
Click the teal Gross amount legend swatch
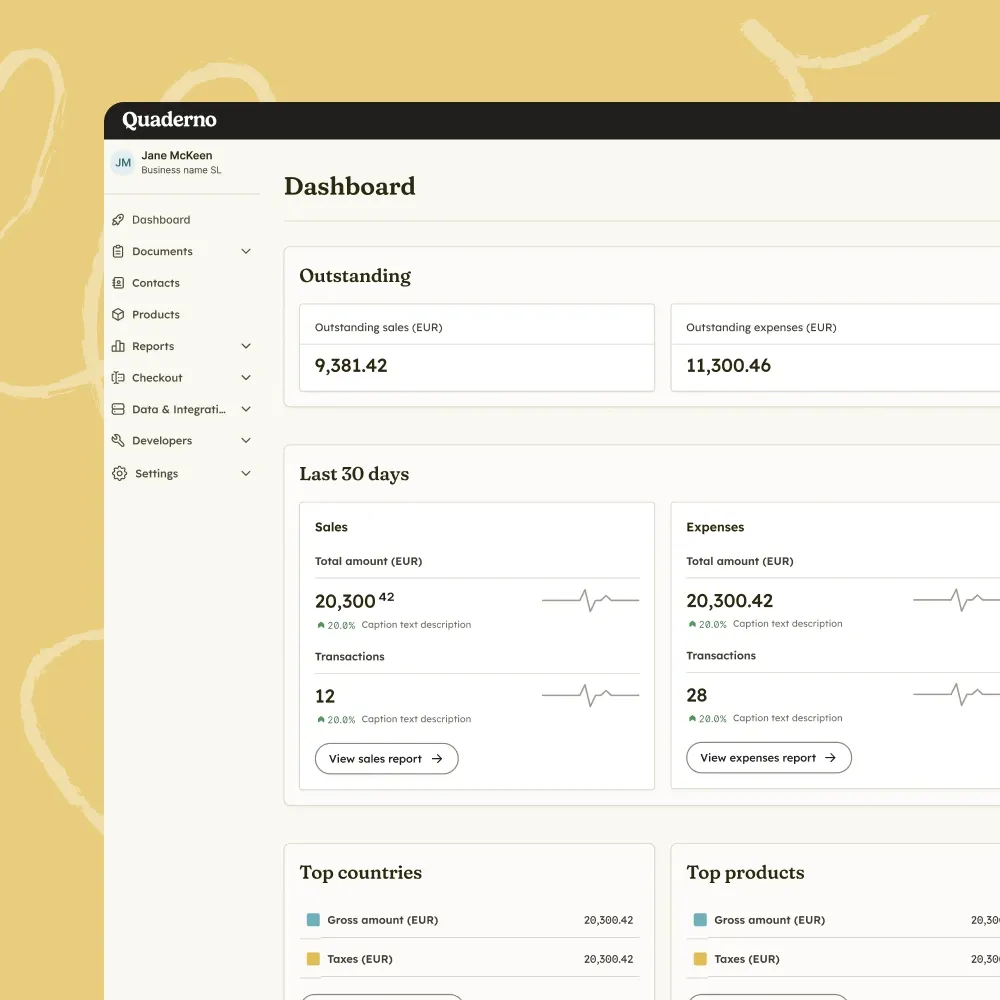tap(314, 919)
